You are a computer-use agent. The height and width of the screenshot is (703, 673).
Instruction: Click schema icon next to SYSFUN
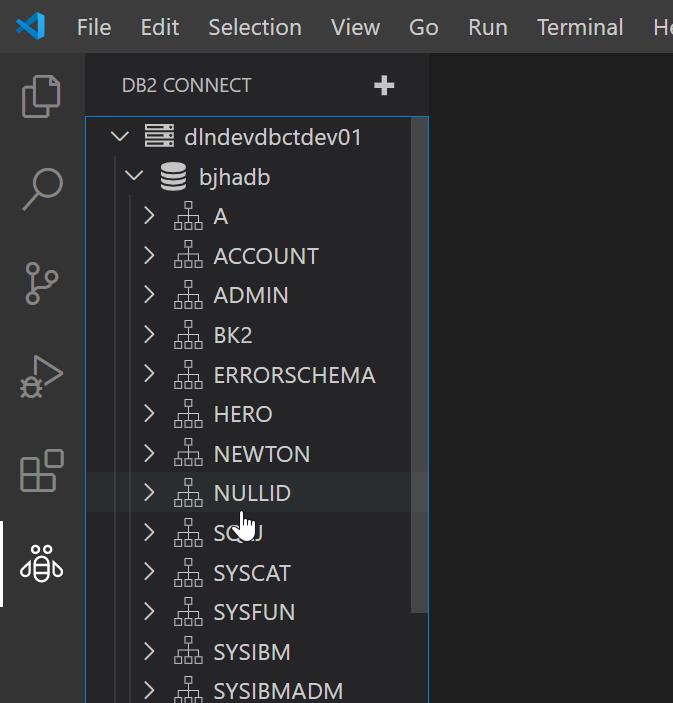188,612
